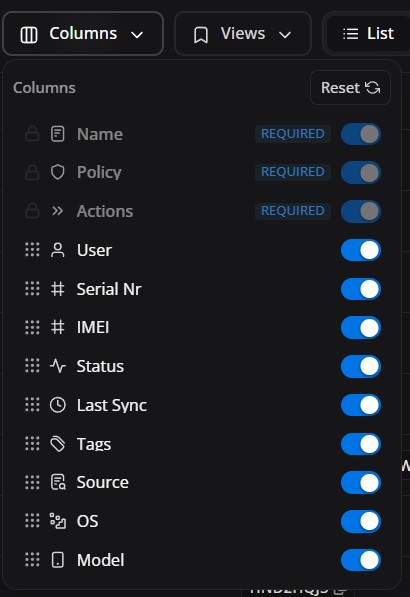Turn off the User column toggle
Screen dimensions: 410x597
point(361,250)
